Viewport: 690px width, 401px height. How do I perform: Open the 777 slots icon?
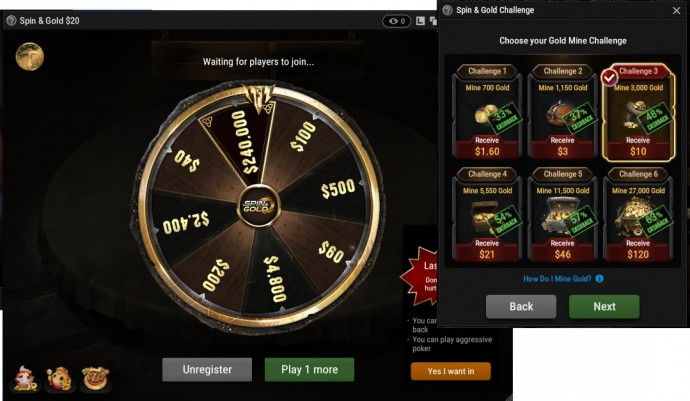95,379
